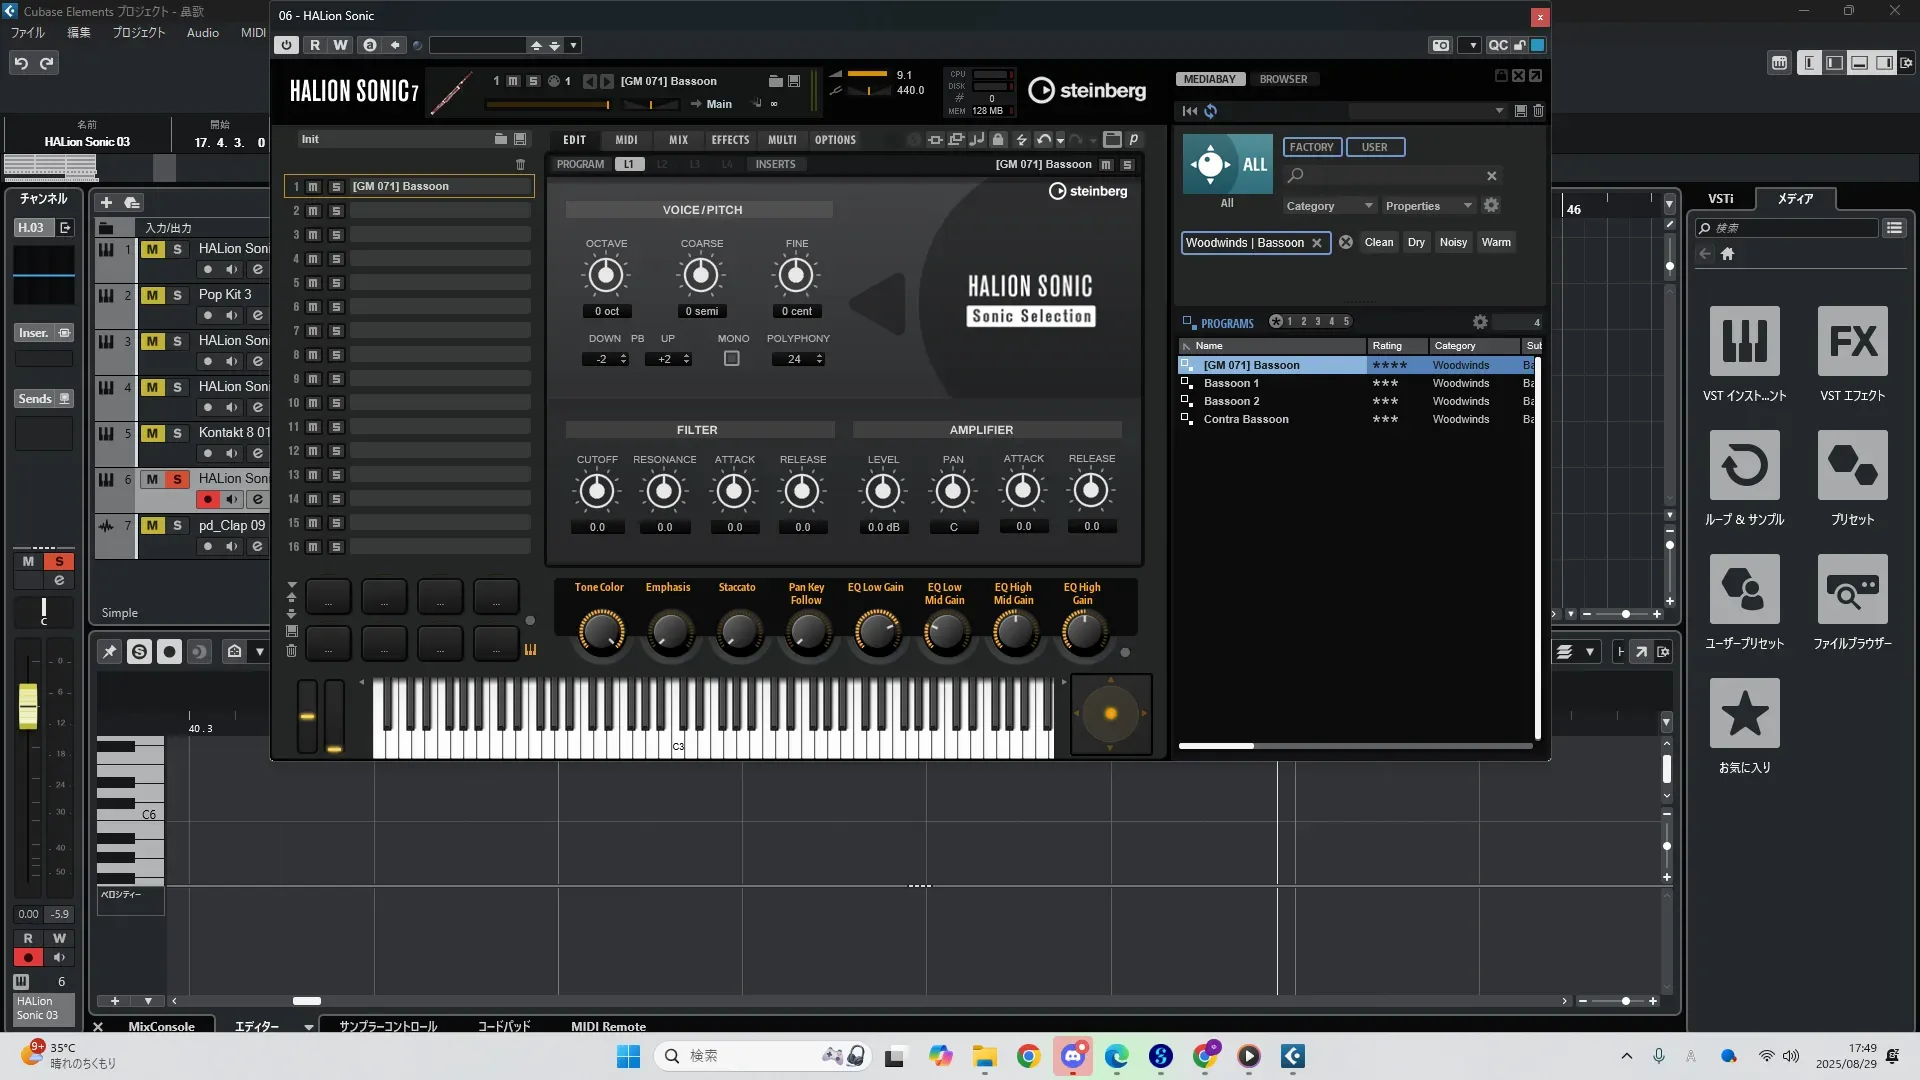Switch to the BROWSER tab
The width and height of the screenshot is (1920, 1080).
click(1283, 79)
